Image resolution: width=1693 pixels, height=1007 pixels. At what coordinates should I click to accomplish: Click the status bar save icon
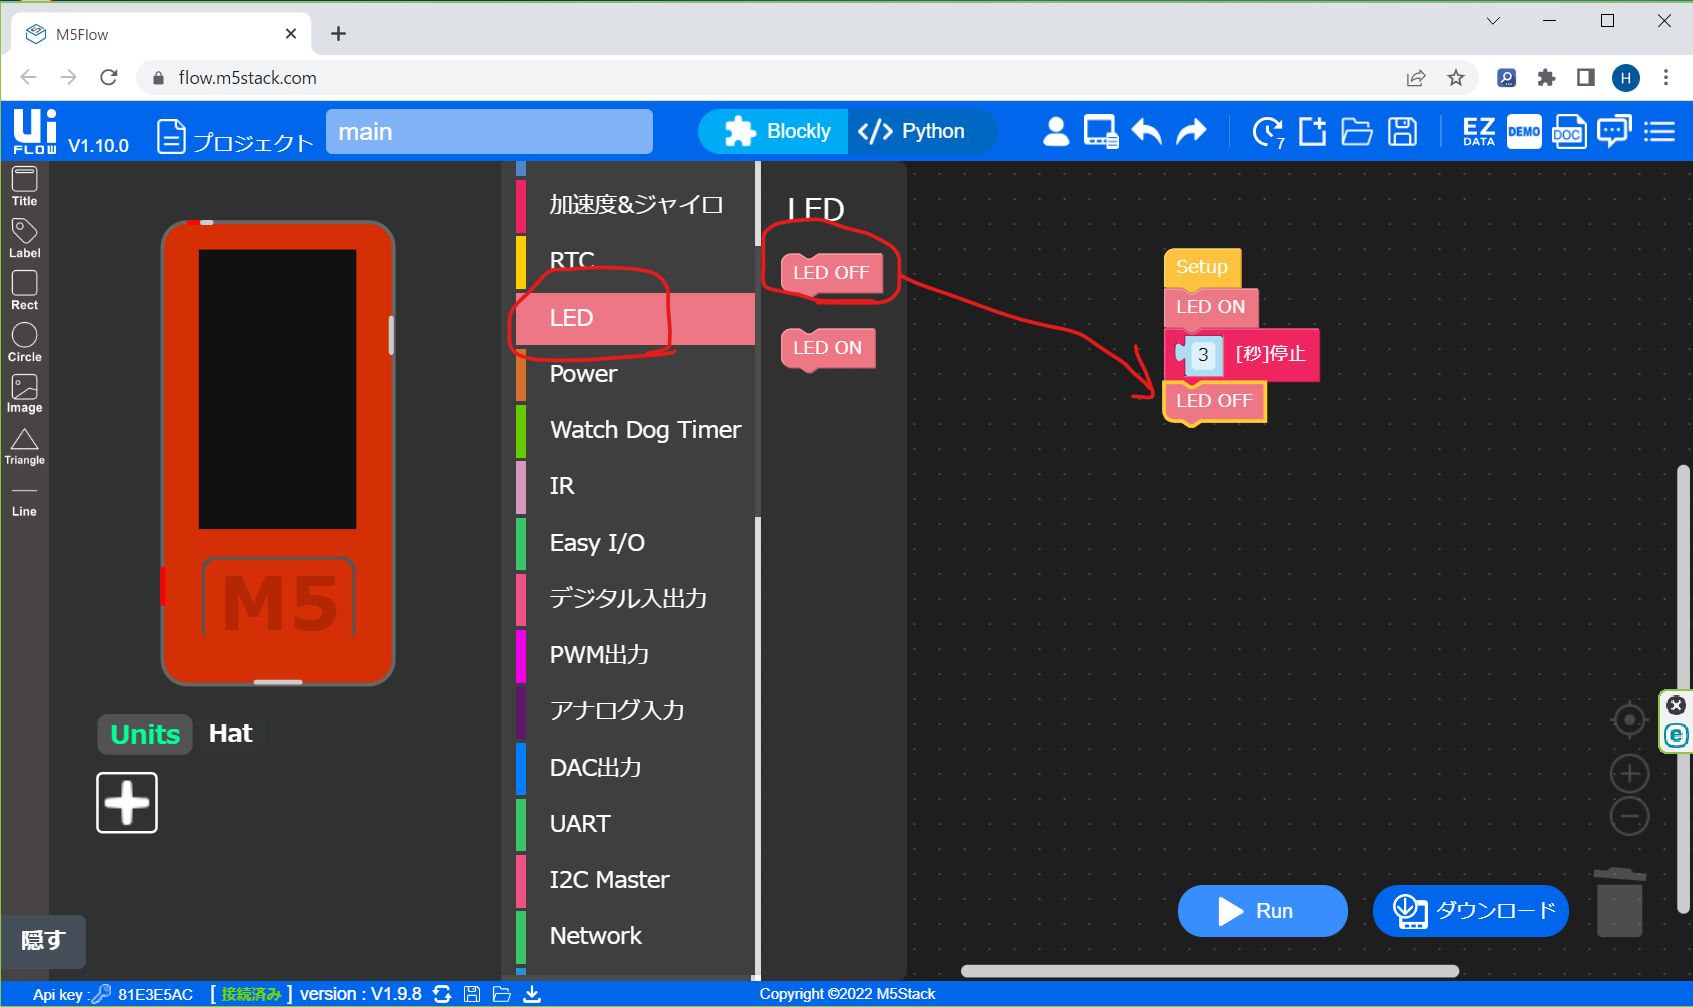pos(472,994)
